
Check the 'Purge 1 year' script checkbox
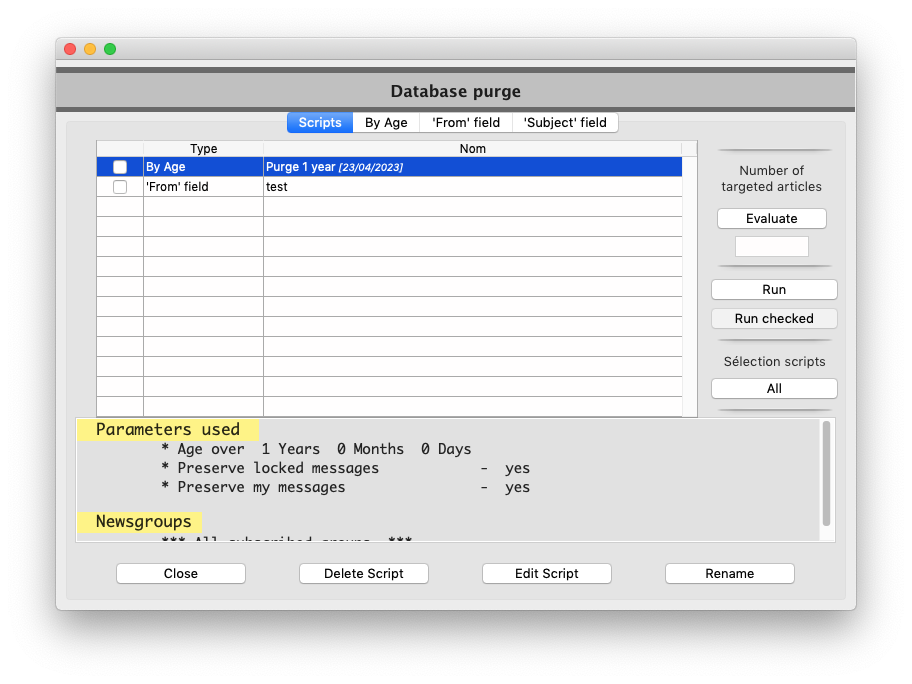click(x=120, y=167)
